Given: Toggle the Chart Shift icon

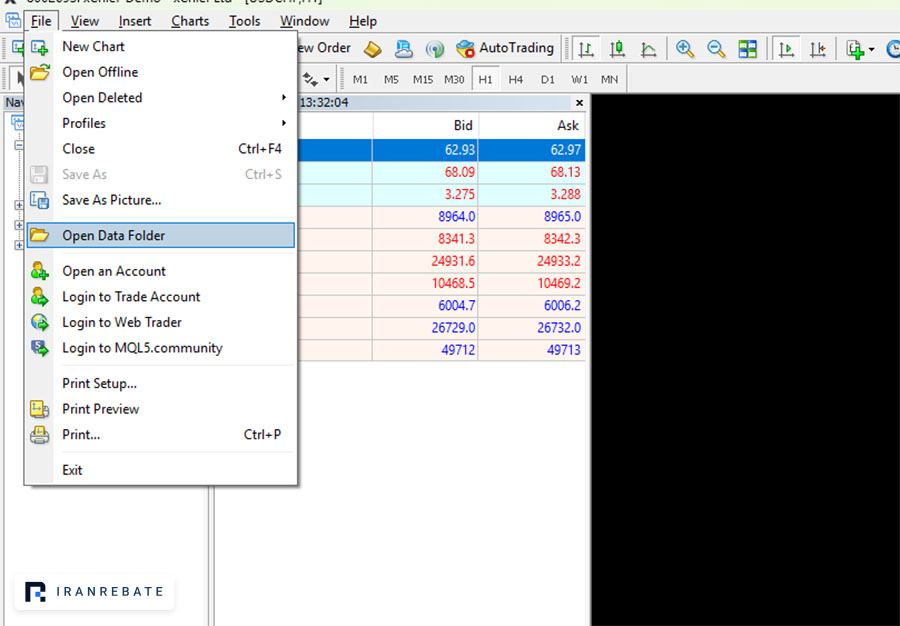Looking at the screenshot, I should pyautogui.click(x=817, y=49).
